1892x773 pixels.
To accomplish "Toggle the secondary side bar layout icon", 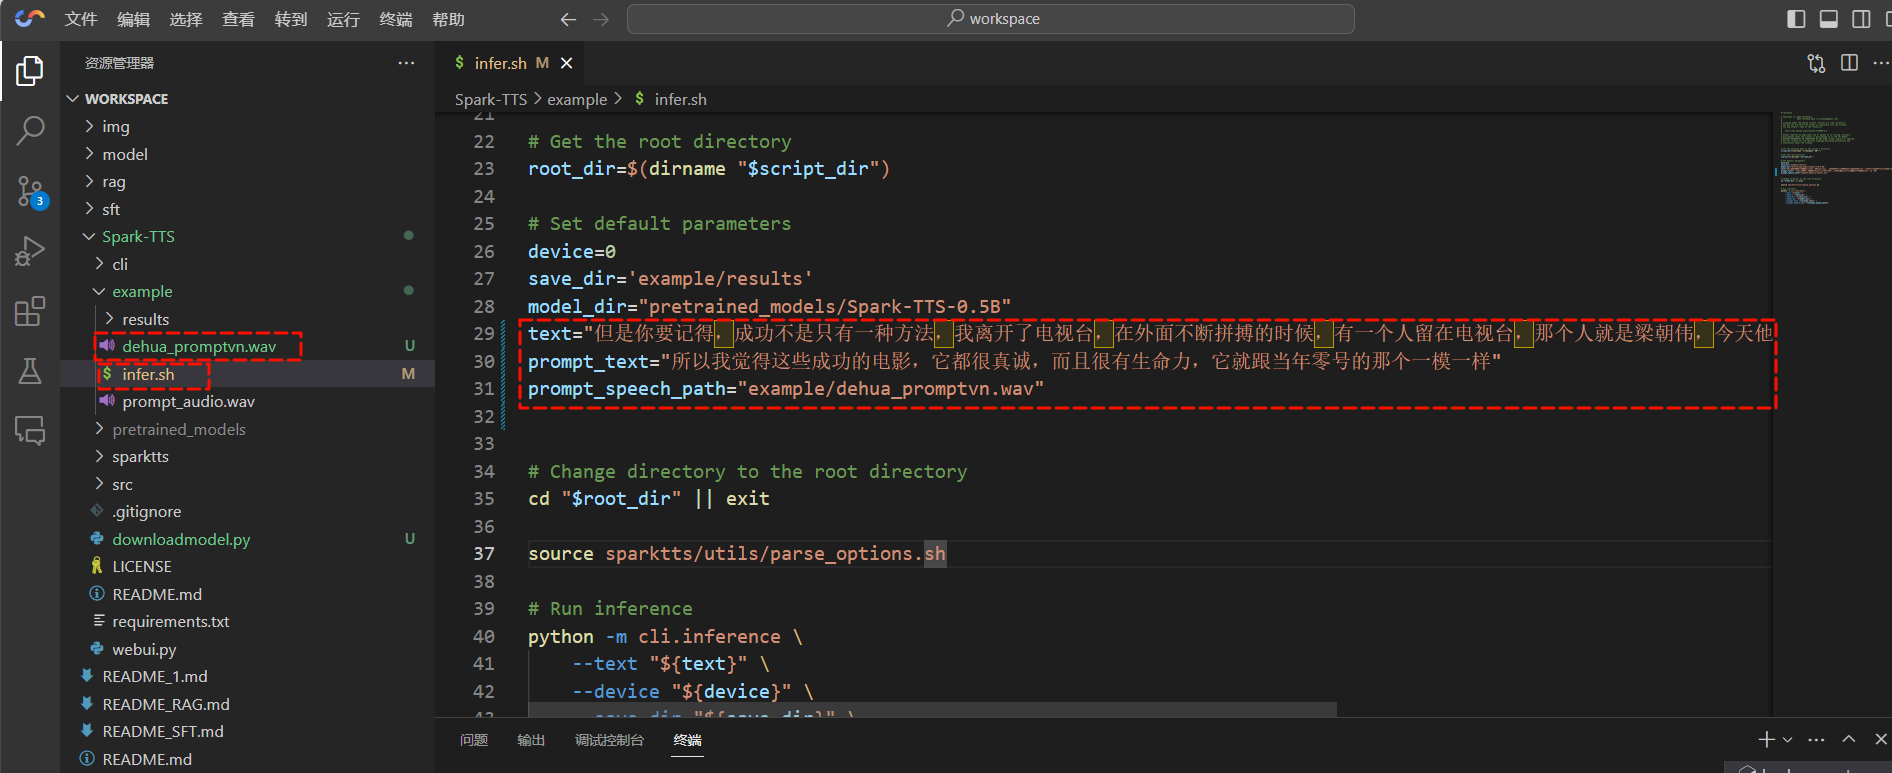I will [1861, 19].
